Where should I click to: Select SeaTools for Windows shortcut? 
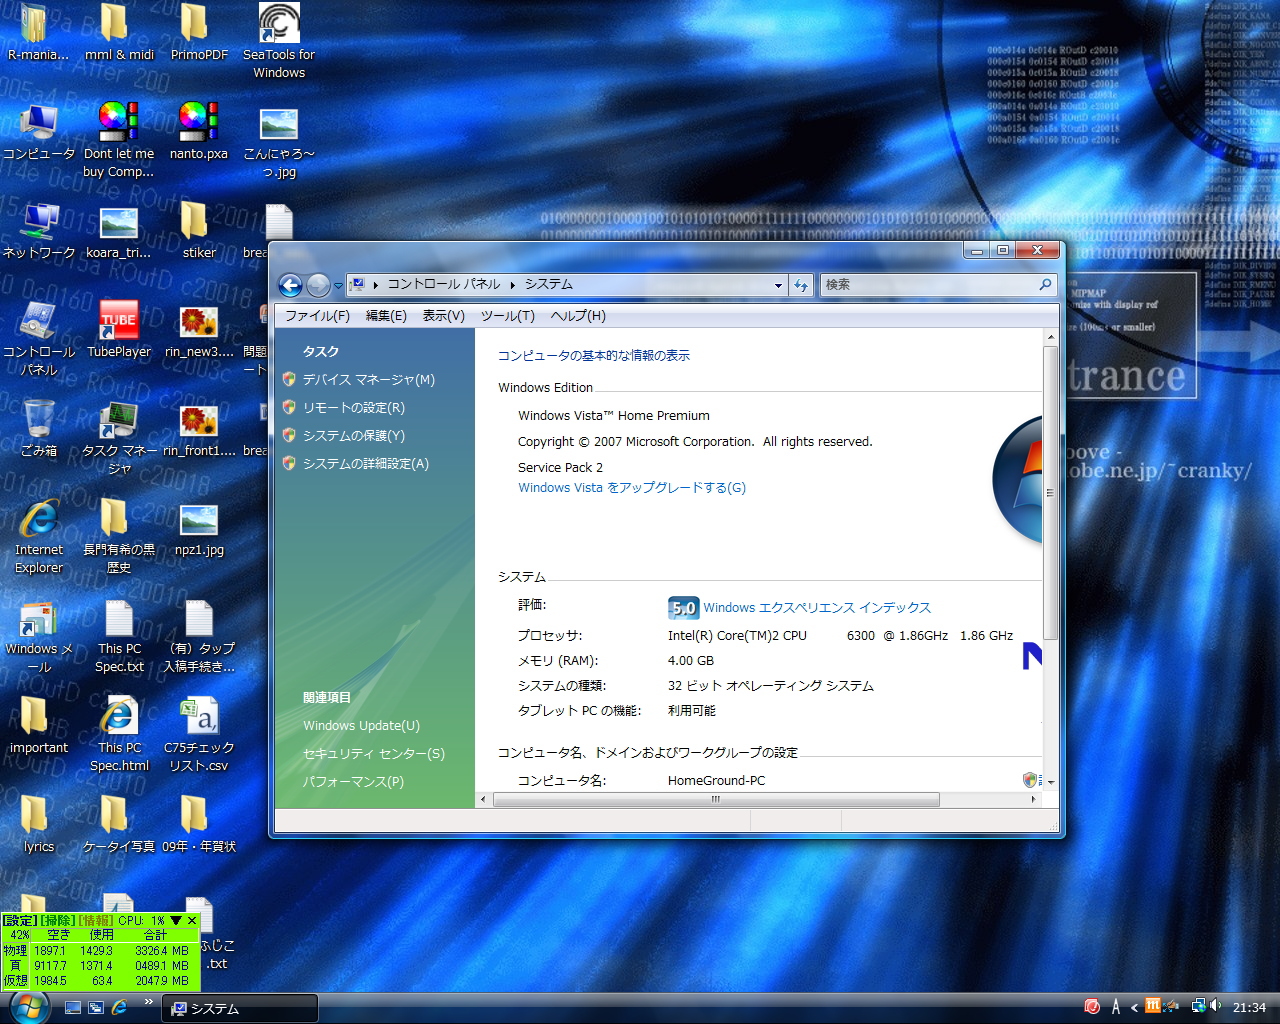[x=279, y=42]
